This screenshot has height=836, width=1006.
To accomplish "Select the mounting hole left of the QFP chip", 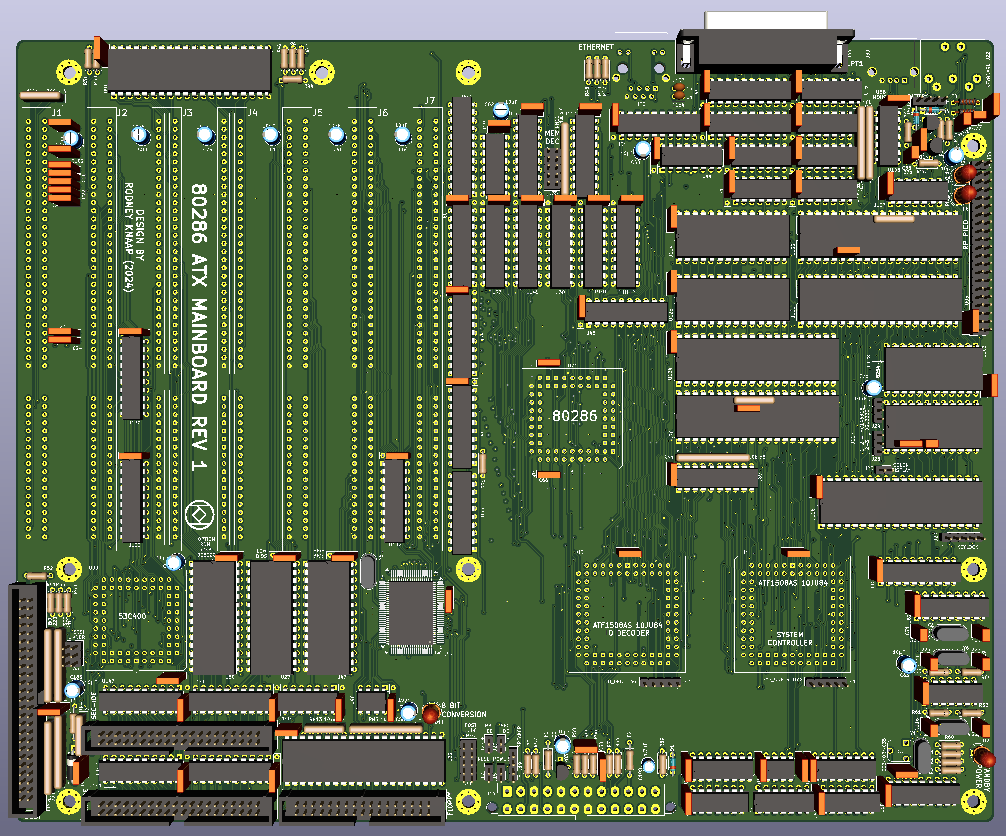I will [x=70, y=570].
